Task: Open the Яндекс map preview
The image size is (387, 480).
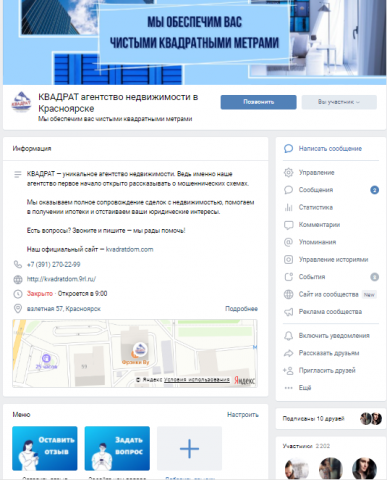Action: click(135, 353)
